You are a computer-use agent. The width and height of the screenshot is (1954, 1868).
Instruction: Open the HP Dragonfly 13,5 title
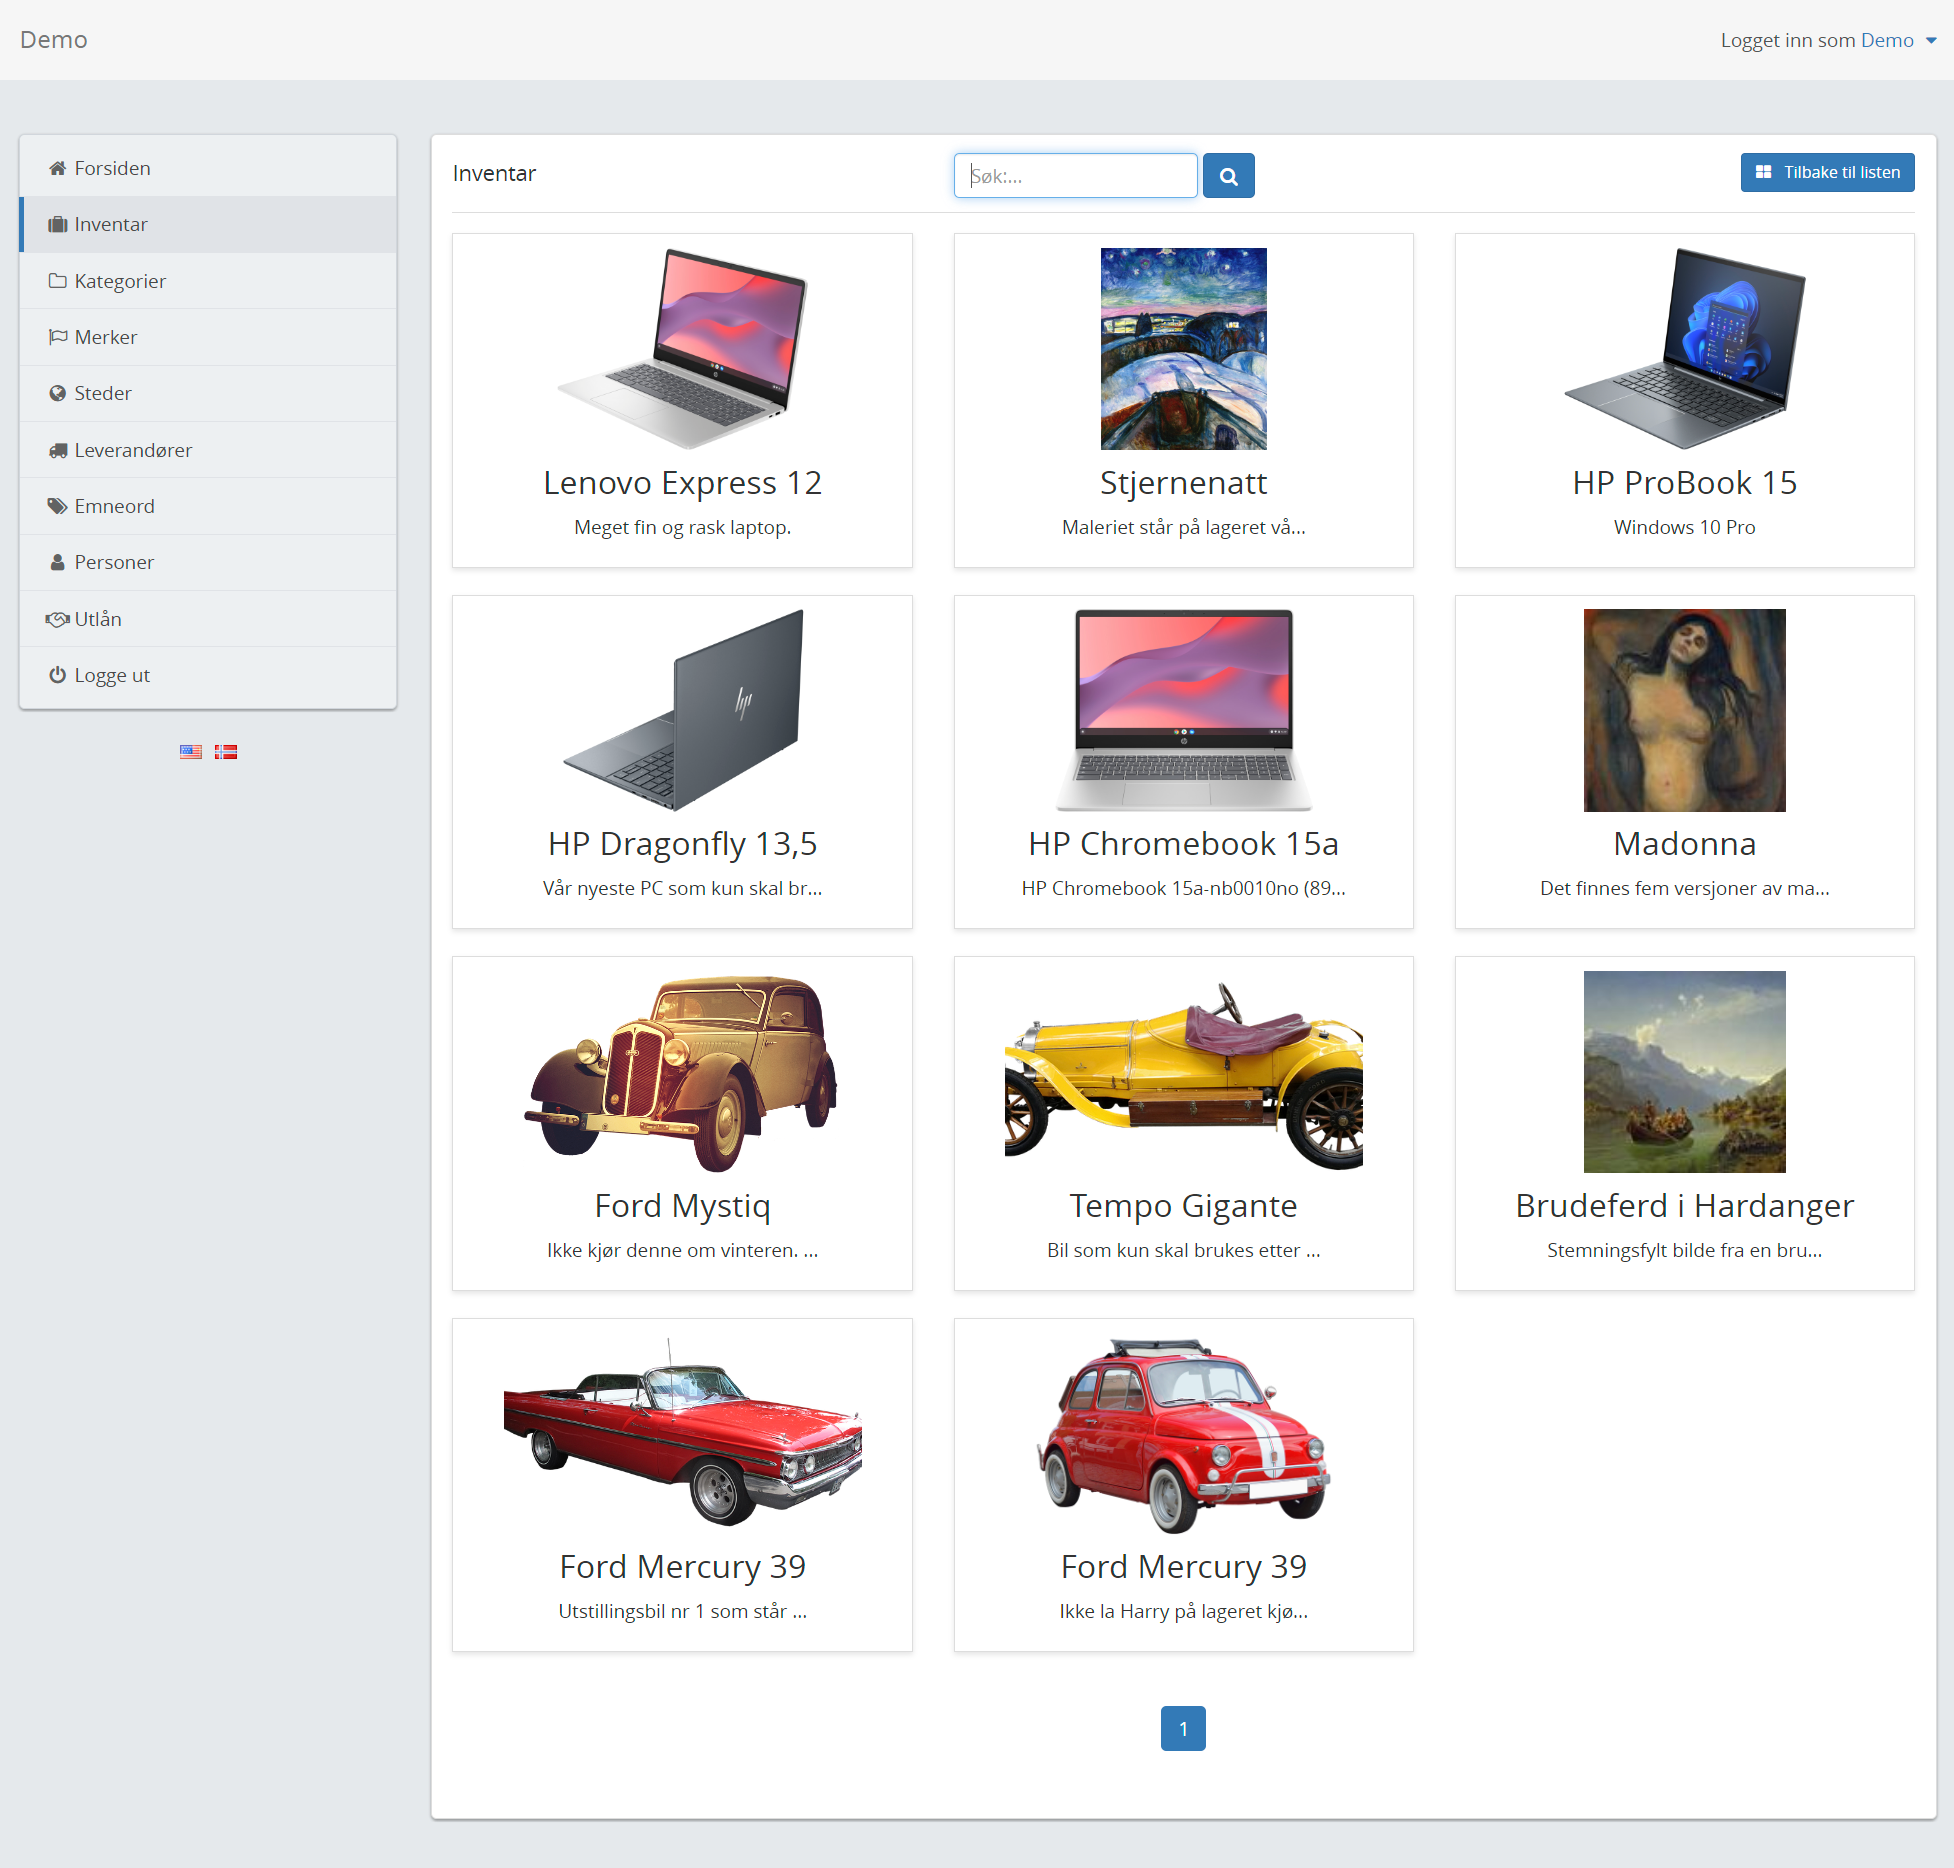click(x=682, y=845)
